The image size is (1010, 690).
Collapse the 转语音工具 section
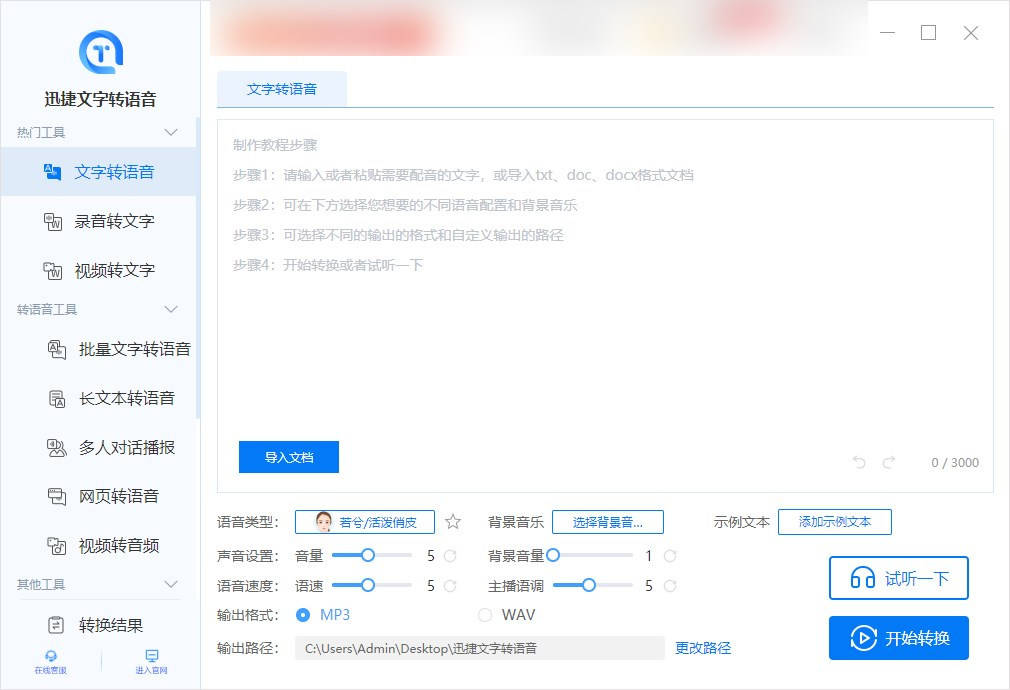tap(171, 309)
